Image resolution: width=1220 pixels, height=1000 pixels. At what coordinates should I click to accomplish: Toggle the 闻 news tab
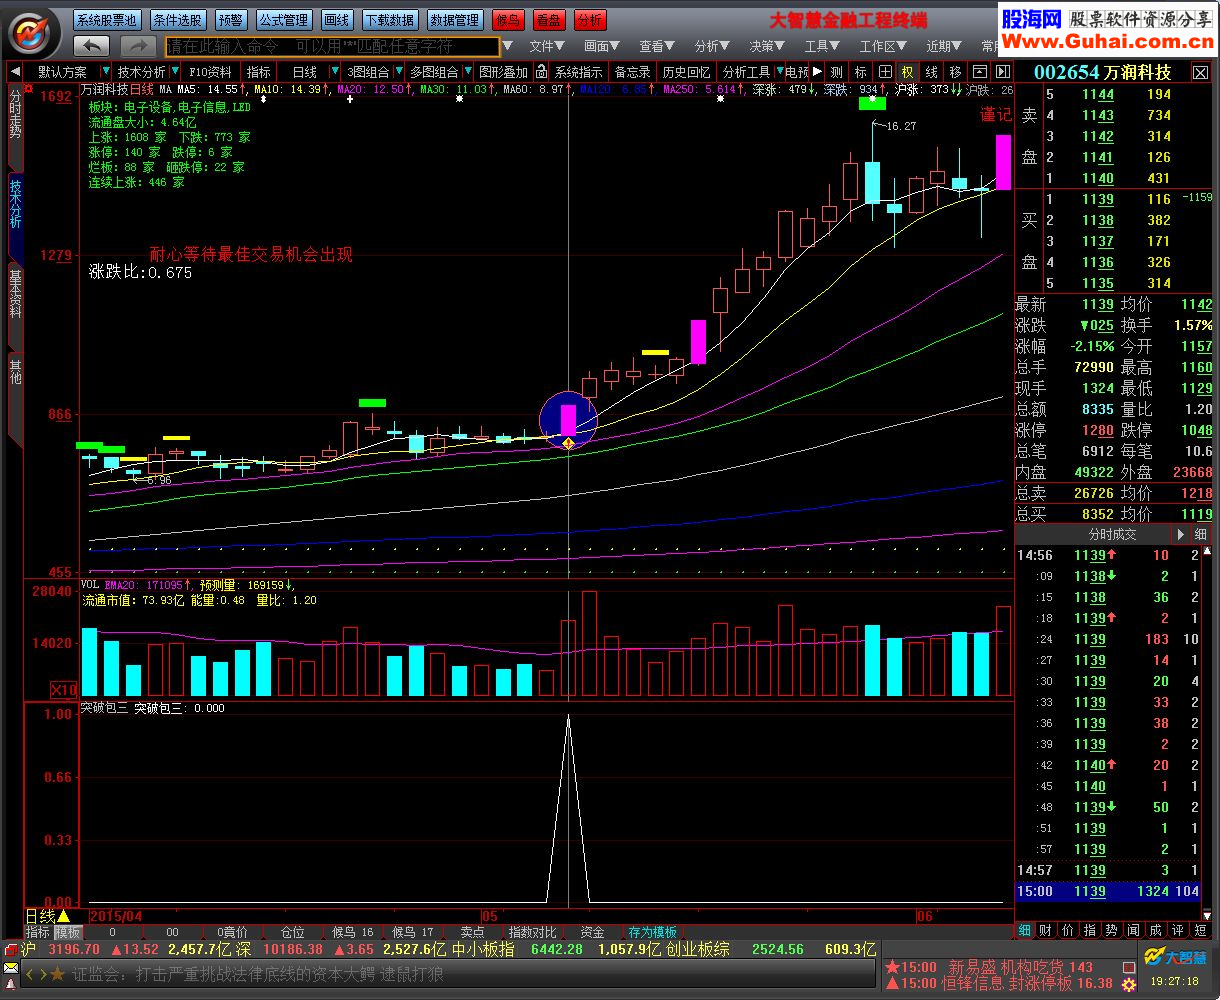pos(1133,930)
